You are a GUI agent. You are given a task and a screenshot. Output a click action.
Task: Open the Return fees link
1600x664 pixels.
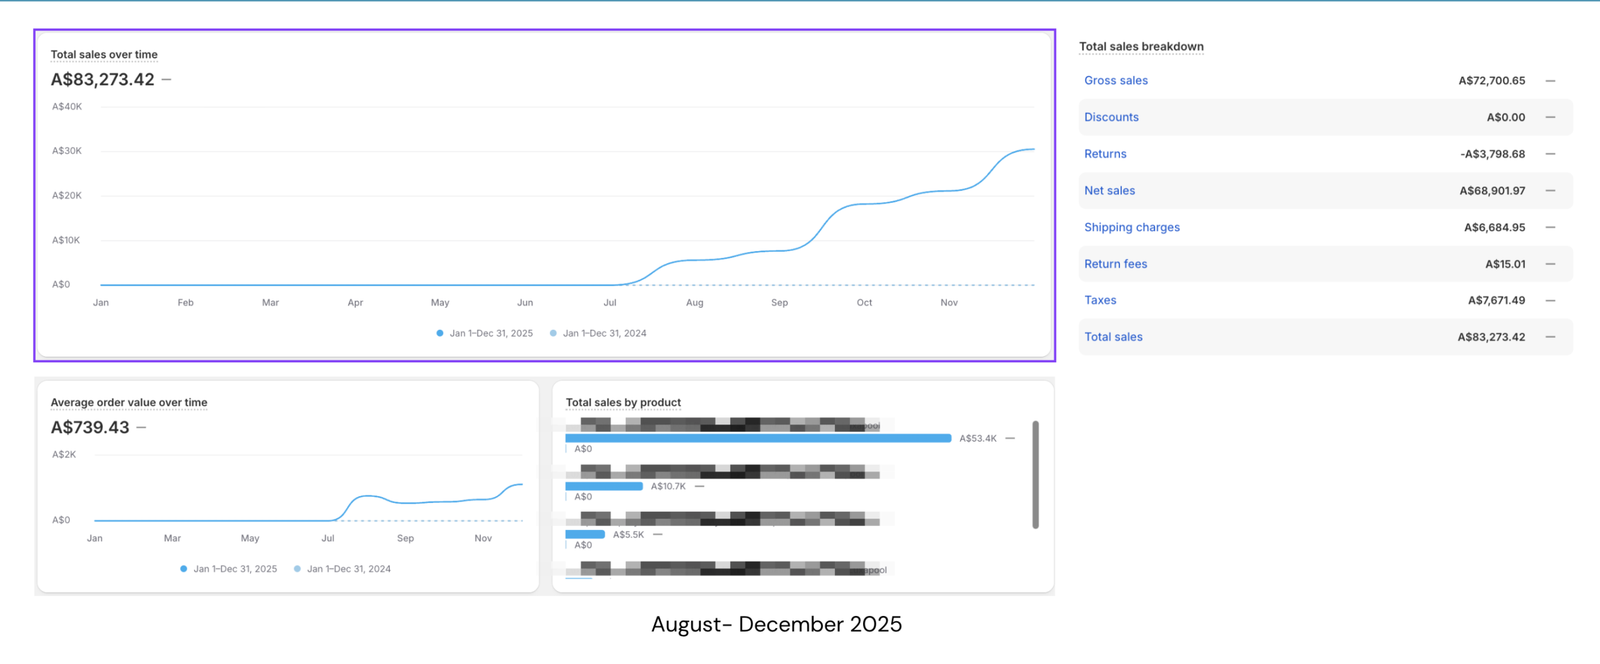click(x=1115, y=264)
